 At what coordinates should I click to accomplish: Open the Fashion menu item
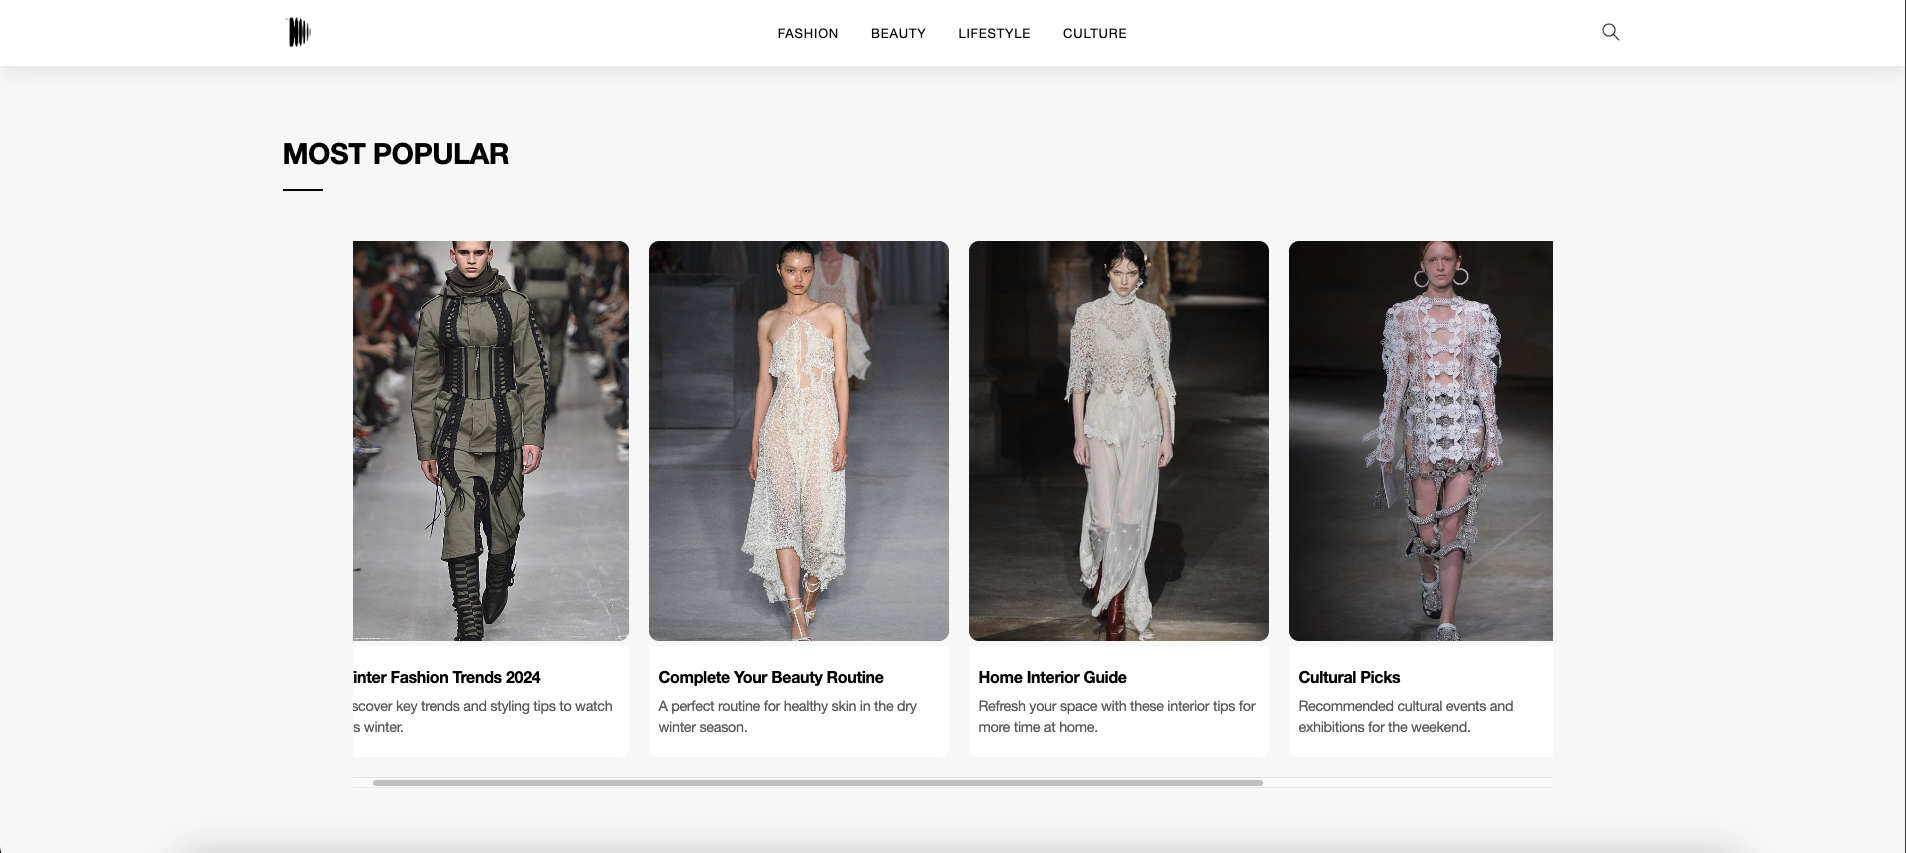click(807, 33)
